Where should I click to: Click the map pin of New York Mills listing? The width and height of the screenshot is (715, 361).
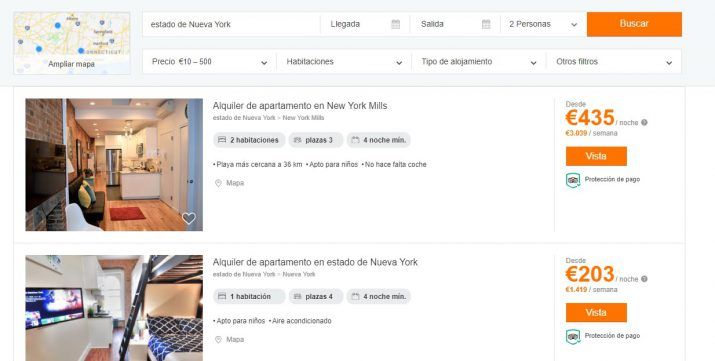tap(218, 183)
